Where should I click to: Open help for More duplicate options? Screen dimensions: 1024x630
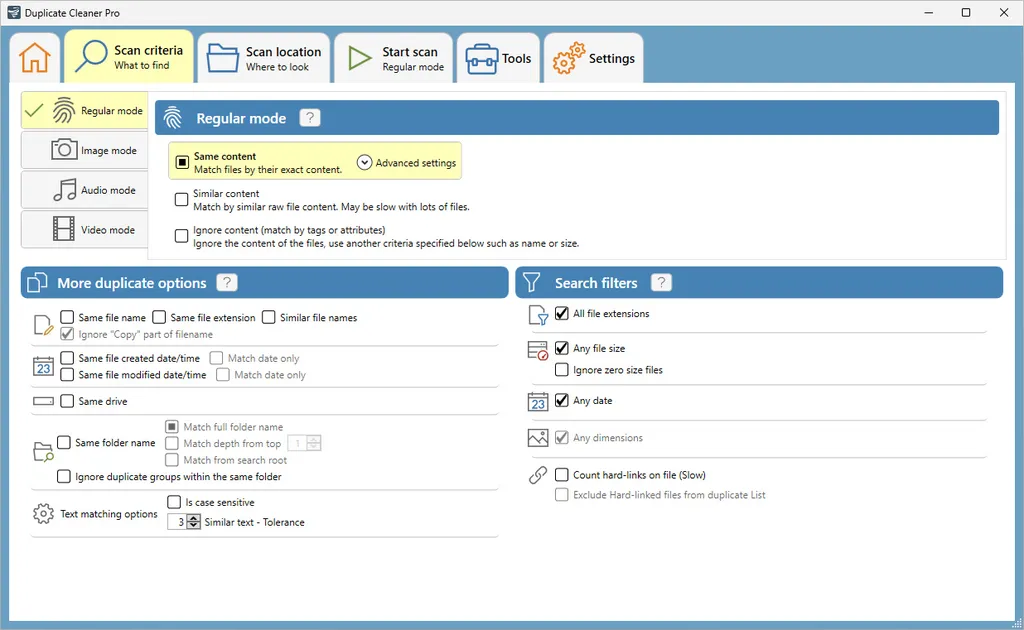click(x=227, y=282)
